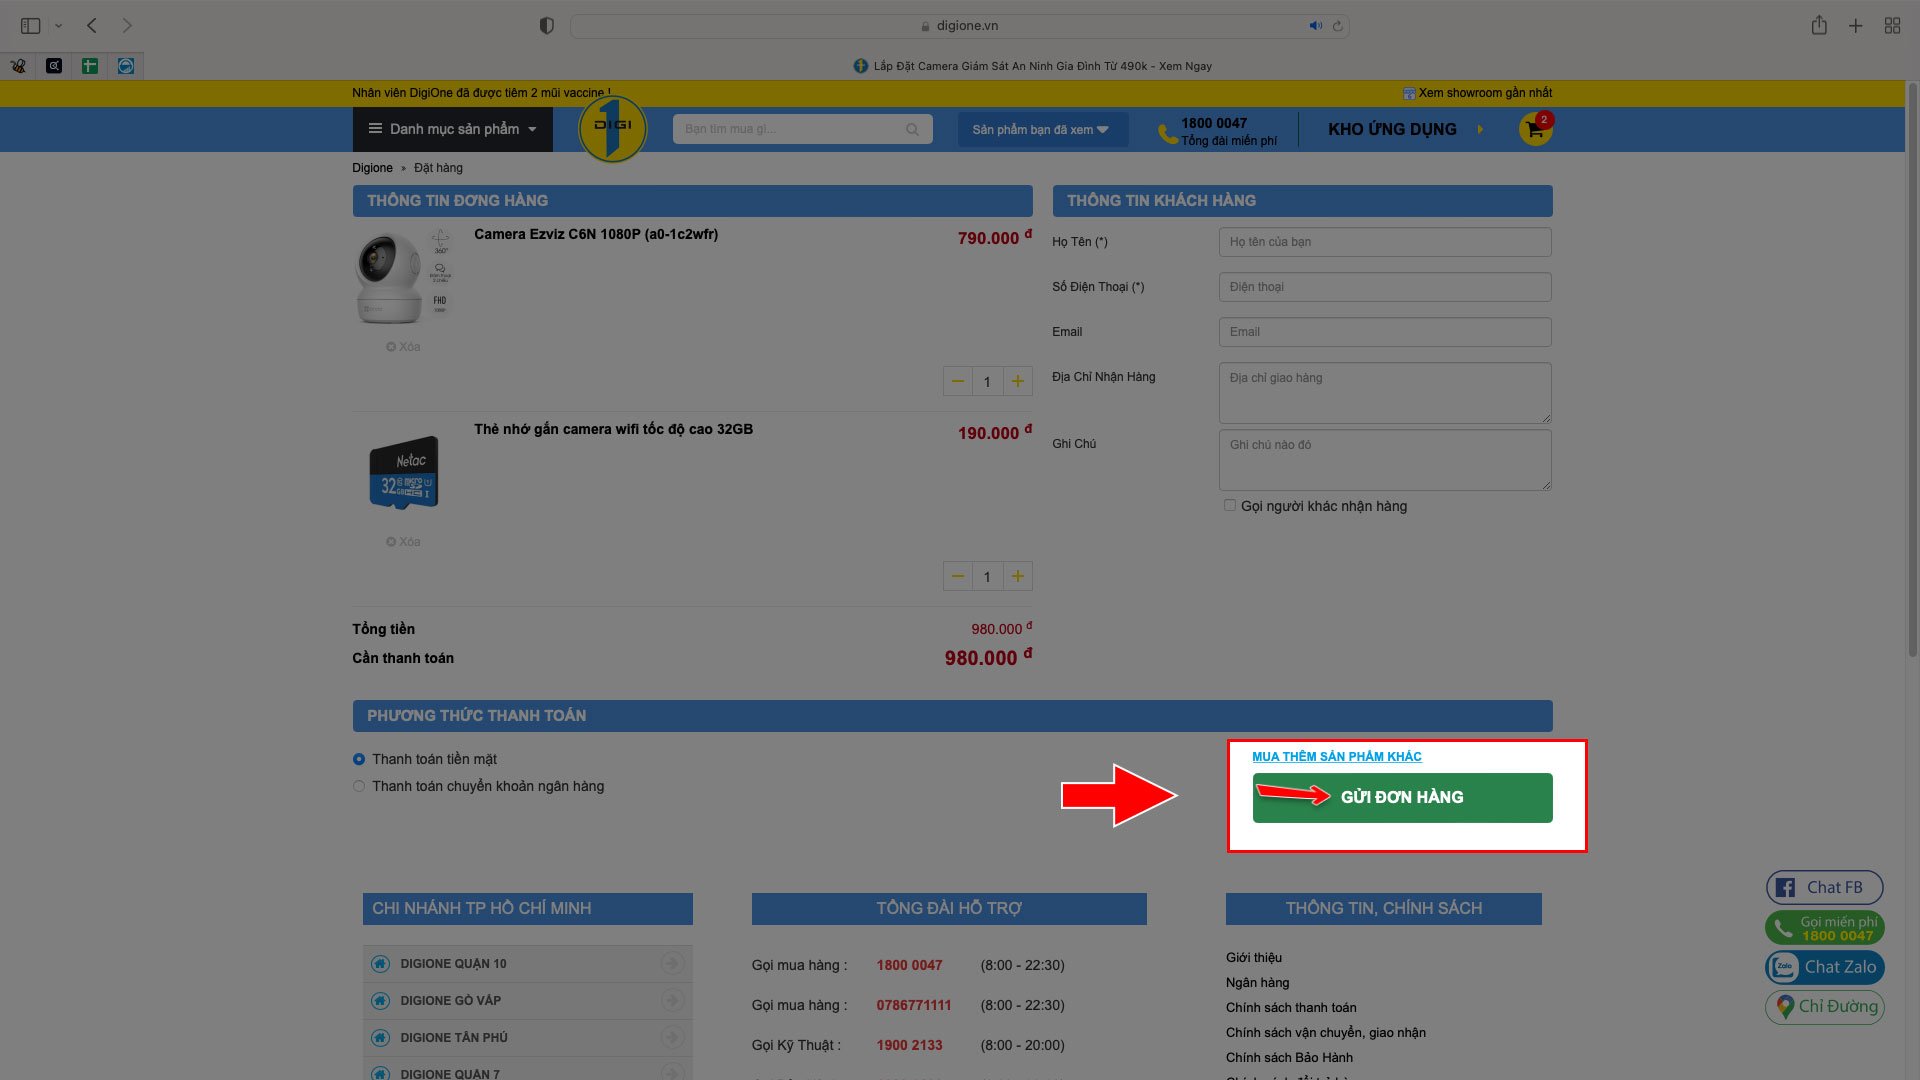Open Sản phẩm bạn đã xem dropdown
The width and height of the screenshot is (1920, 1080).
[1040, 130]
